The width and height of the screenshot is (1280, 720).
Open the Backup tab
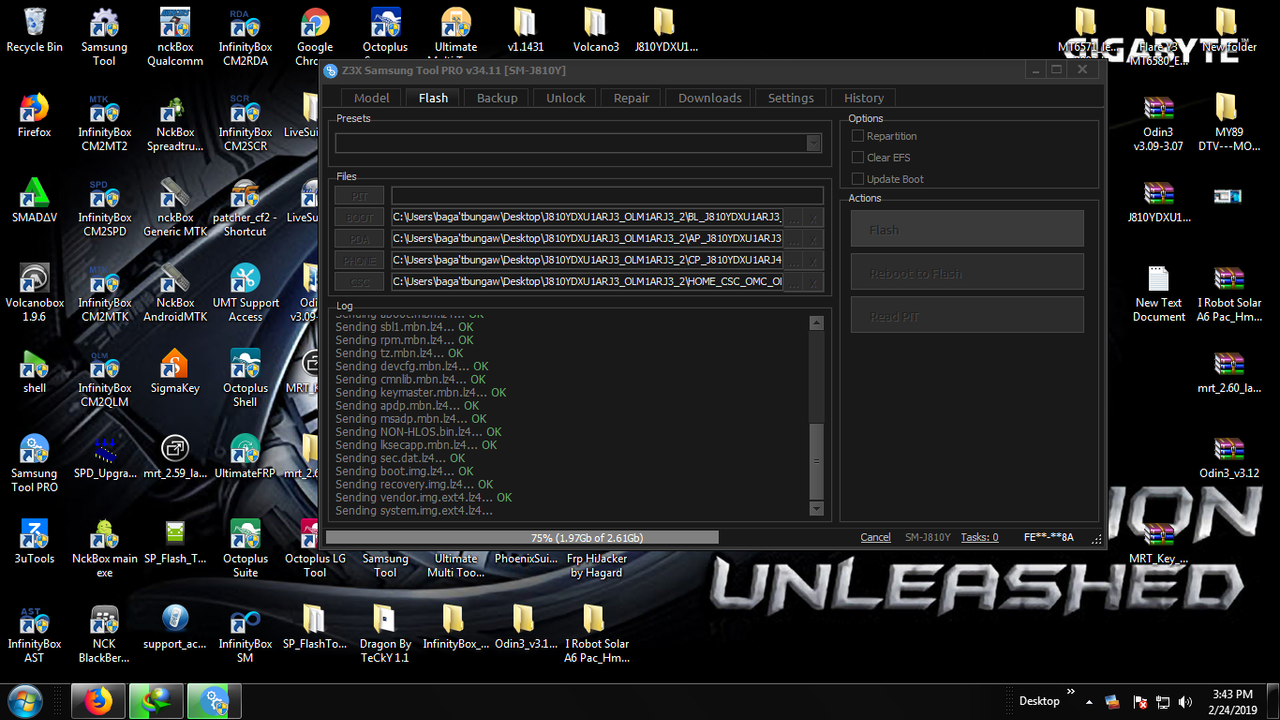(497, 98)
